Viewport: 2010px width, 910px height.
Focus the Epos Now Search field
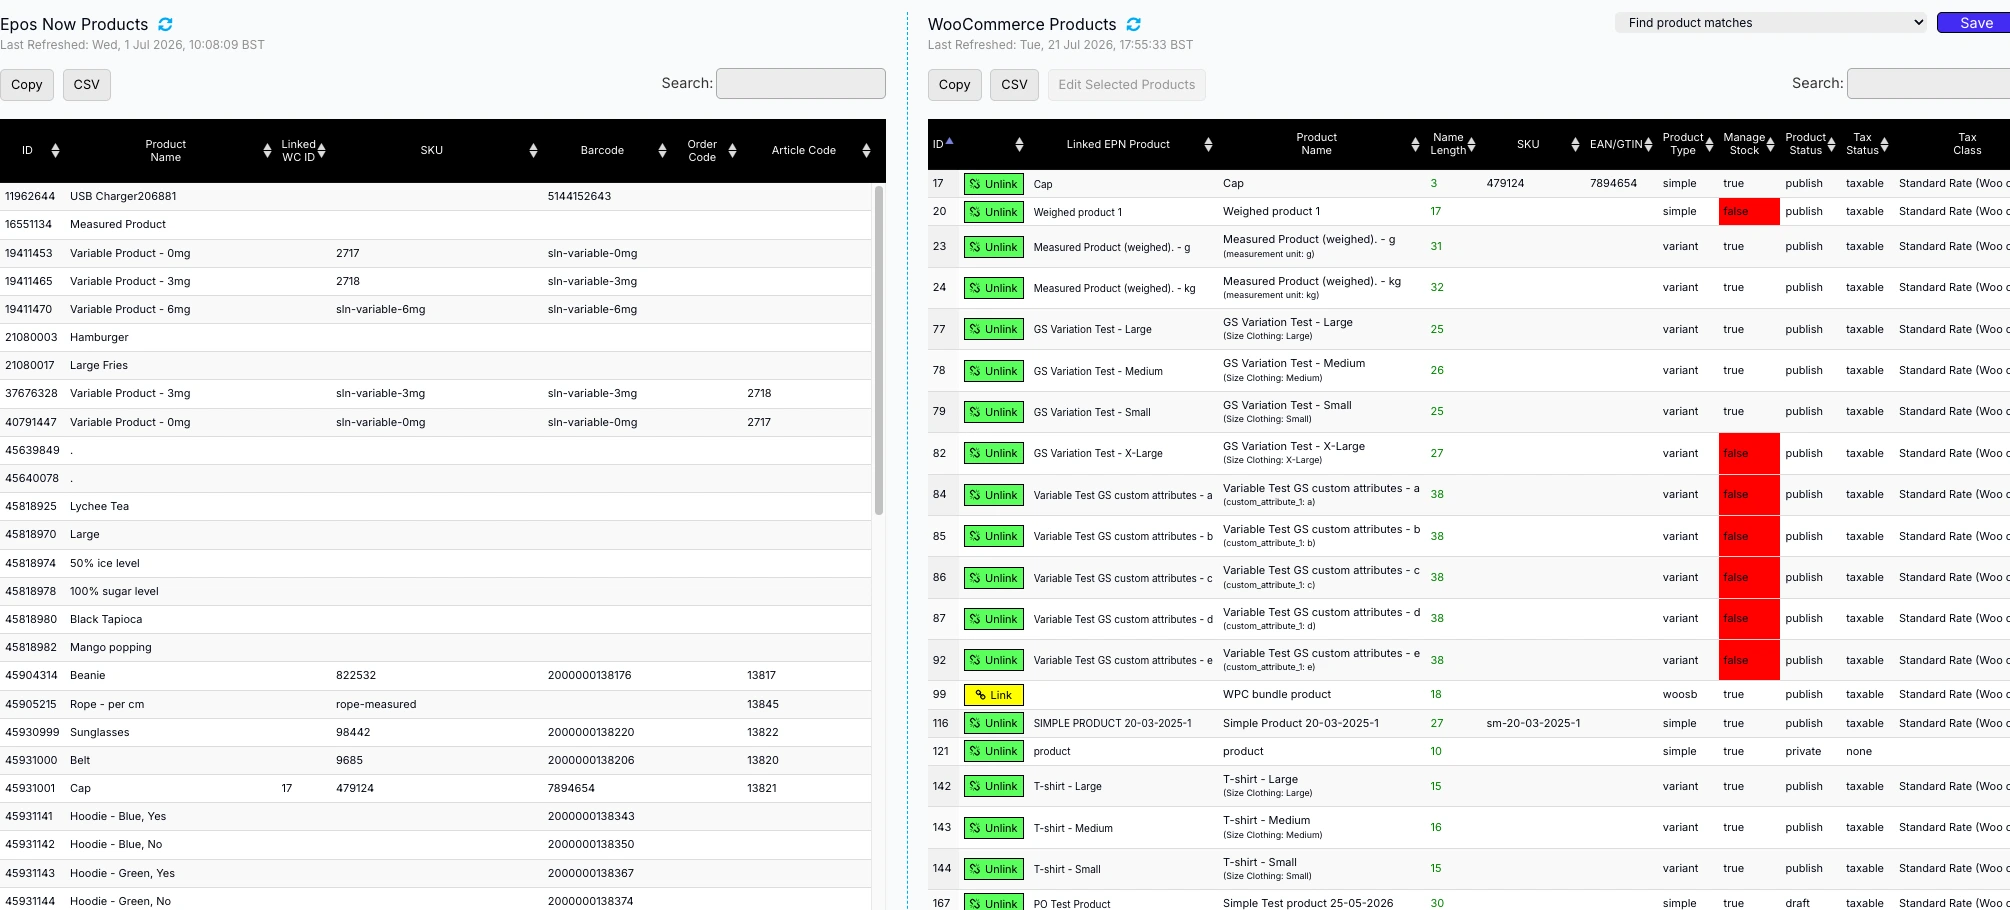point(801,83)
